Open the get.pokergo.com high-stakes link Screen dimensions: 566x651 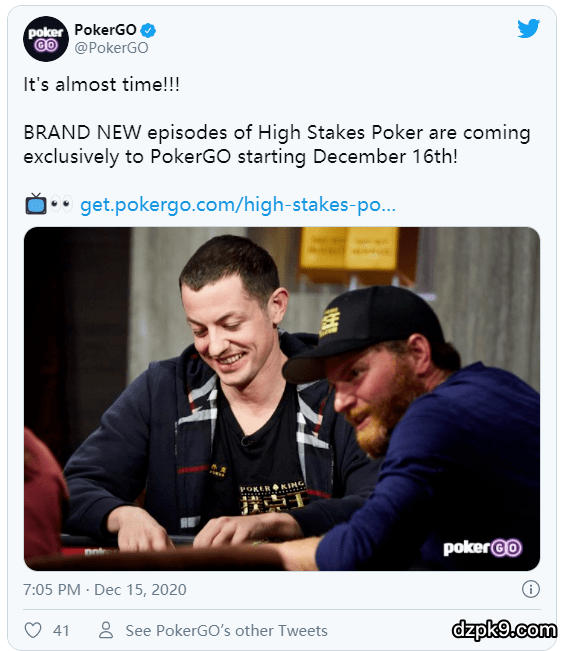coord(238,205)
